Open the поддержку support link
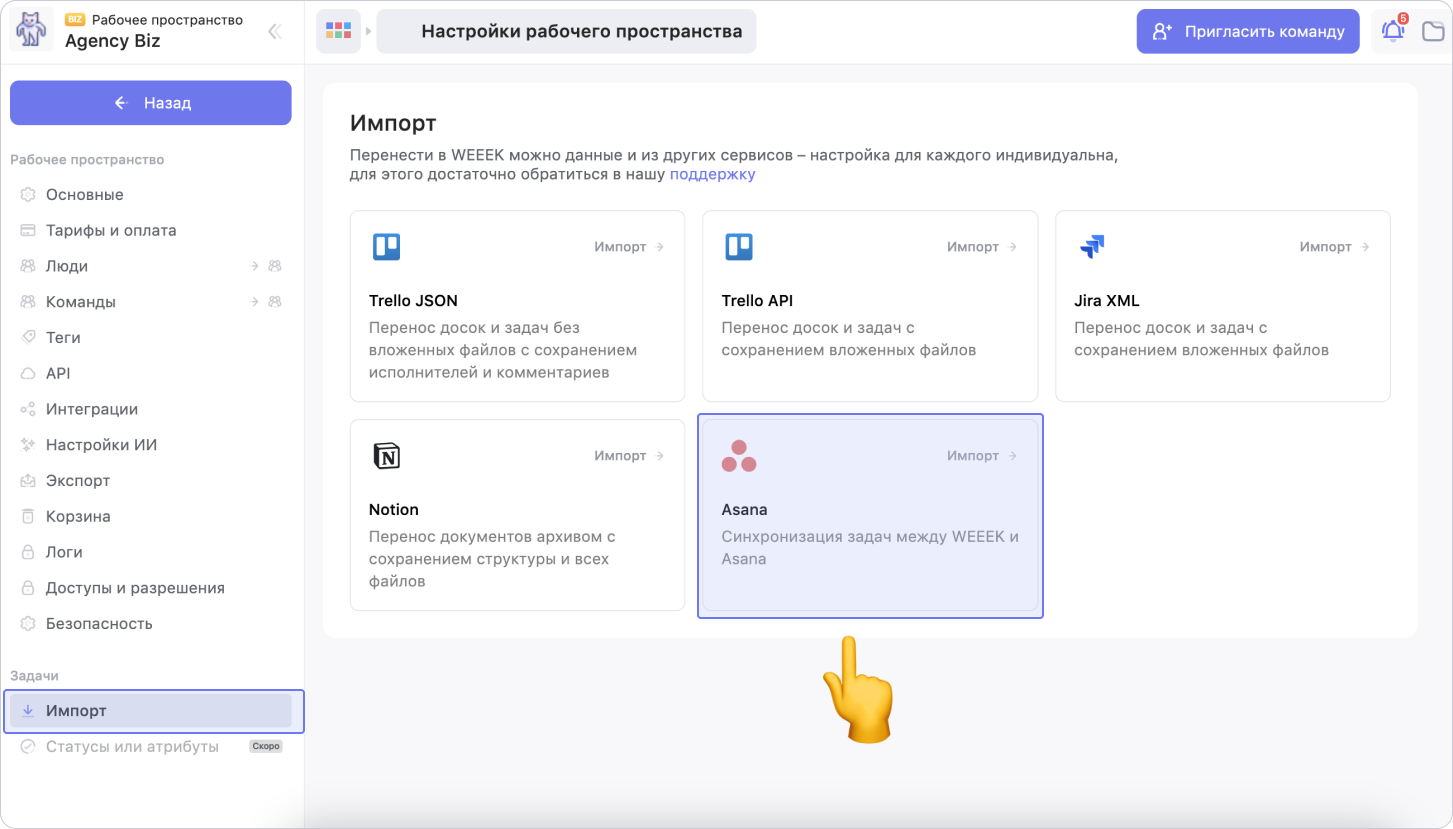This screenshot has height=829, width=1453. (x=712, y=174)
